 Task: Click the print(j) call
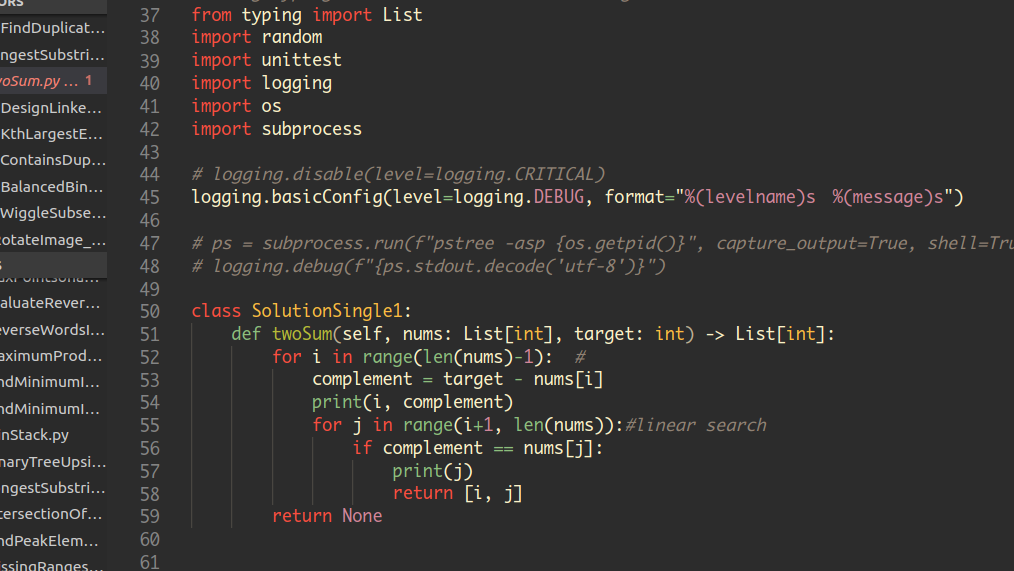(433, 471)
